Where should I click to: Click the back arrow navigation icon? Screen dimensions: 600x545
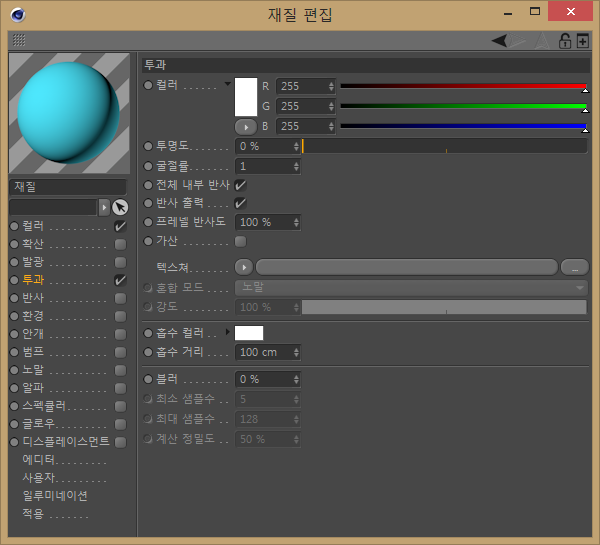[501, 40]
